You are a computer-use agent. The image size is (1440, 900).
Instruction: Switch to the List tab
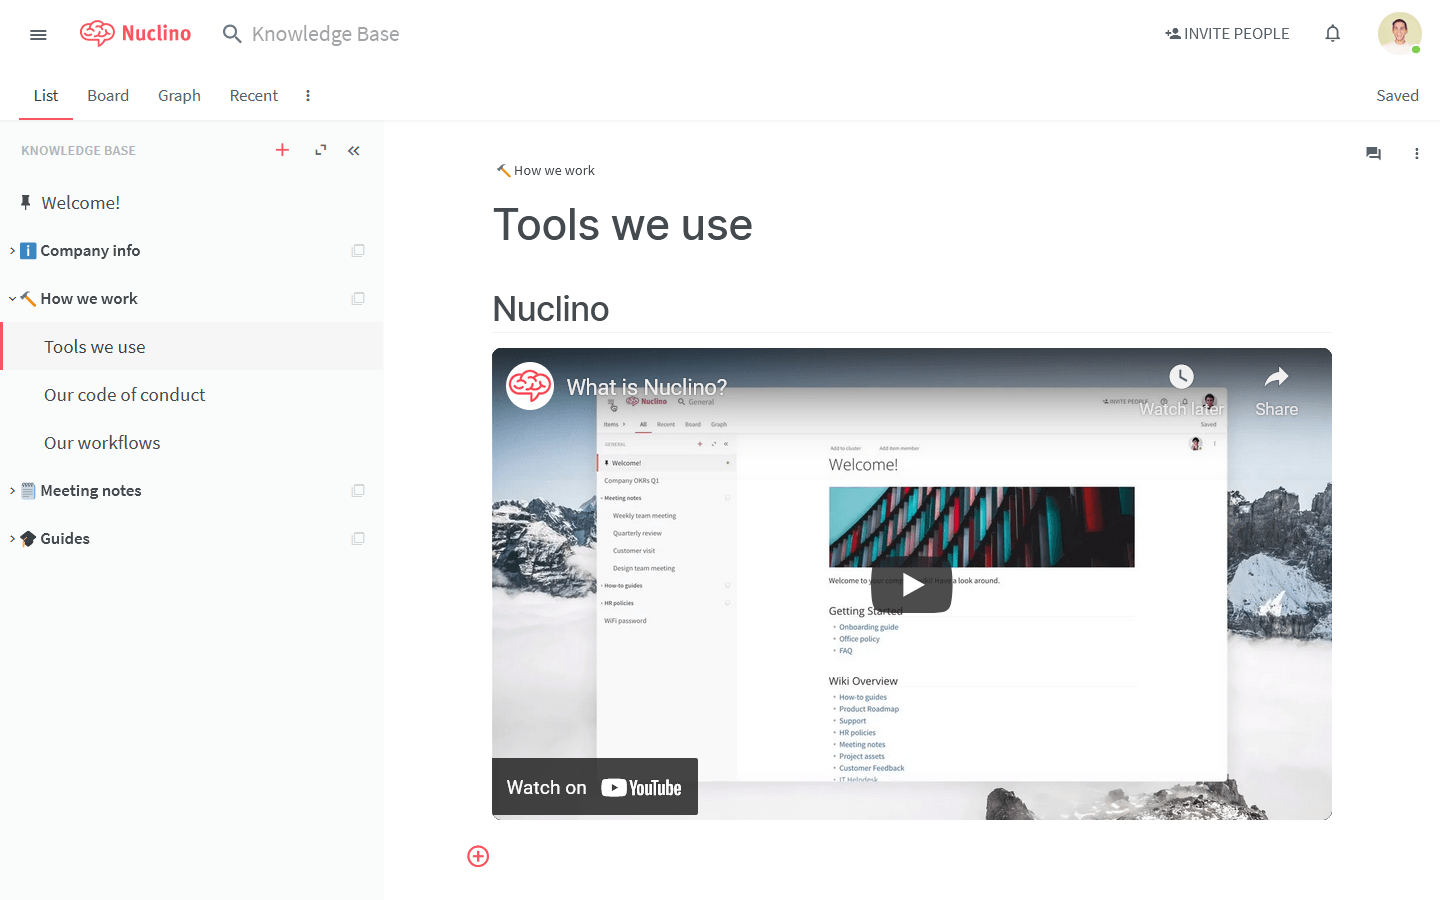point(46,96)
